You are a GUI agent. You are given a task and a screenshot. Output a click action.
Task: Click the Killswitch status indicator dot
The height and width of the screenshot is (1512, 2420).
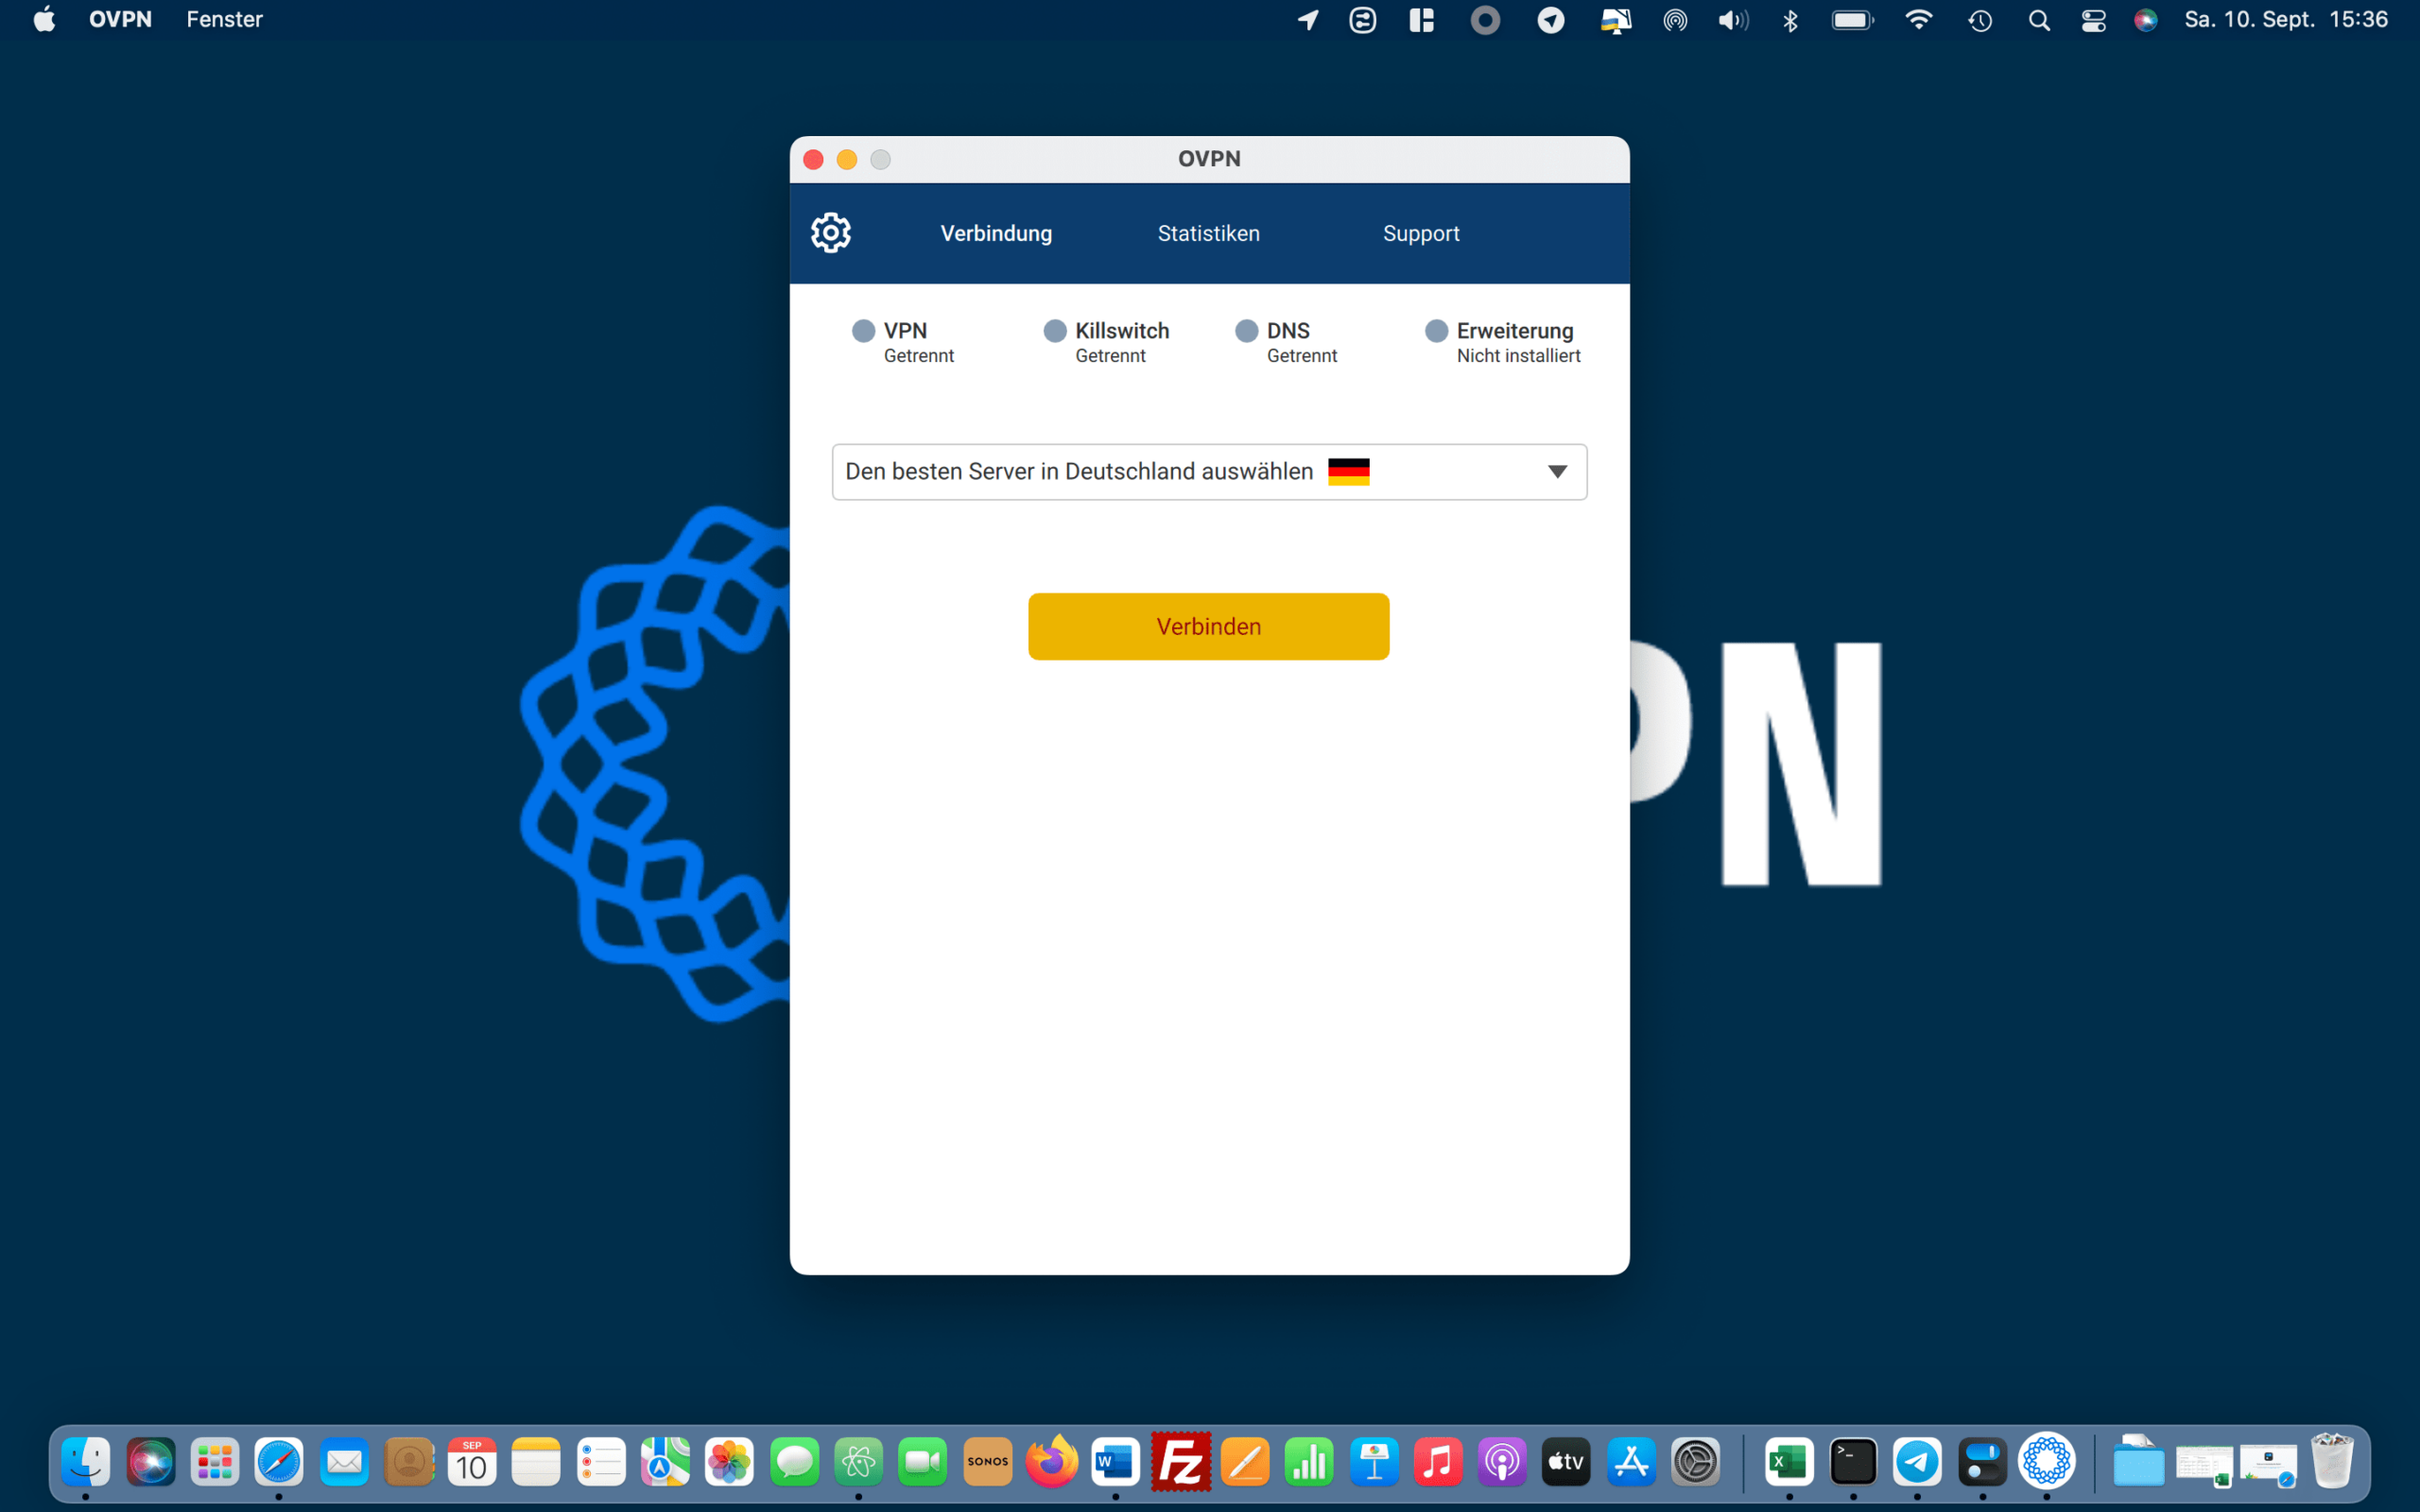click(x=1054, y=331)
